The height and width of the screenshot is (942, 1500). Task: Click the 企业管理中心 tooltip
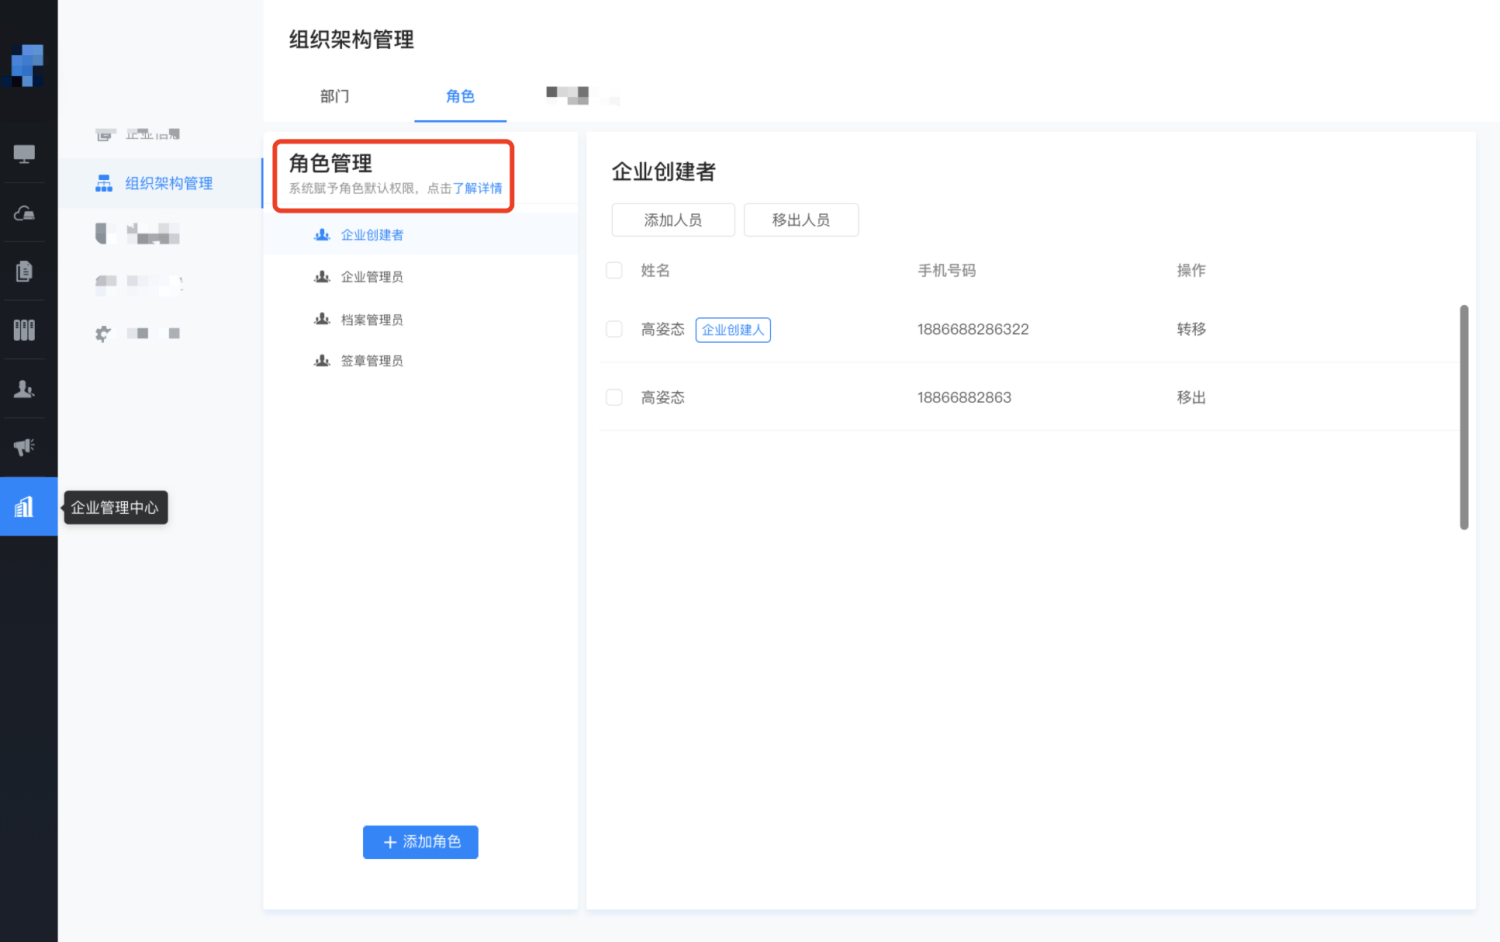coord(115,507)
